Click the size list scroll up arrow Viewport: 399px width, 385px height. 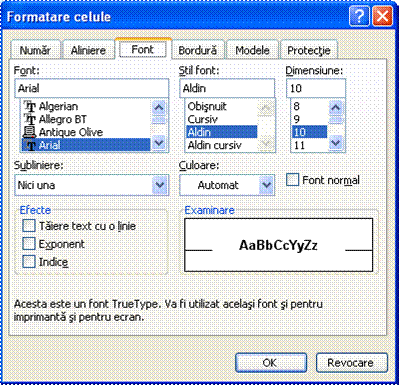[336, 107]
